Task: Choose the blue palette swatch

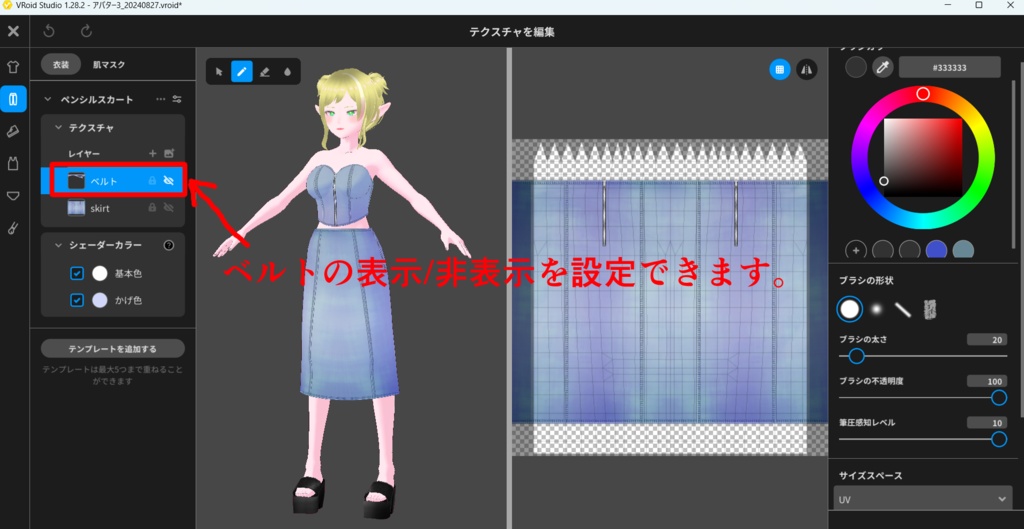Action: point(936,250)
